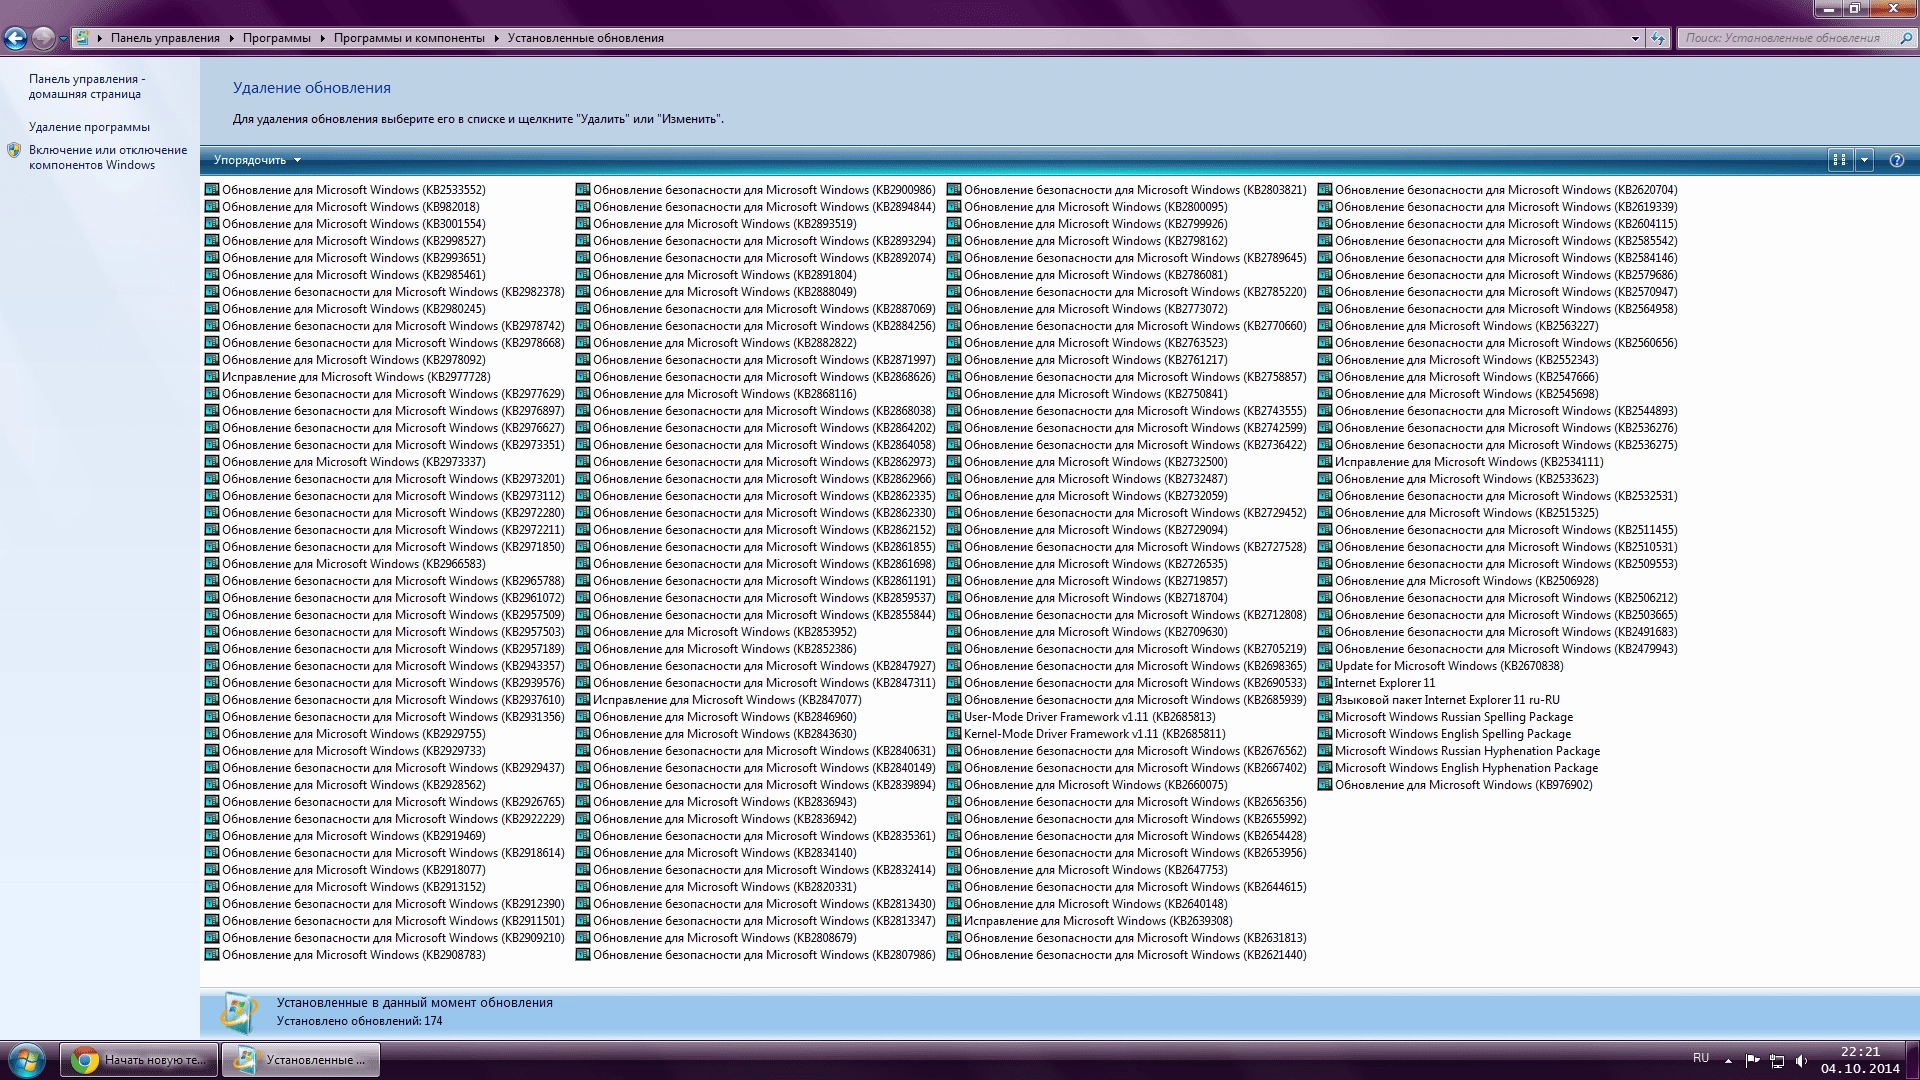Open 'Панель управления - домашняя страница' link
Viewport: 1920px width, 1080px height.
tap(87, 86)
